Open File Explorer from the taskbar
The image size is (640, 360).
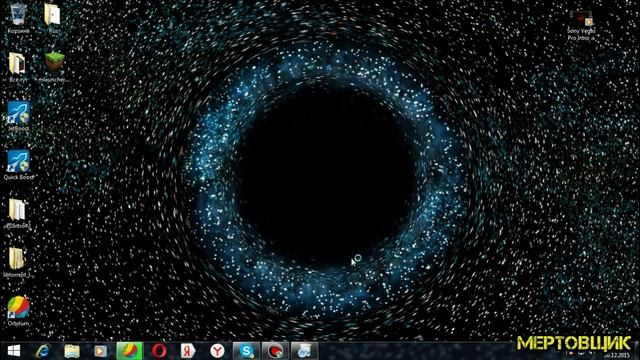click(71, 351)
